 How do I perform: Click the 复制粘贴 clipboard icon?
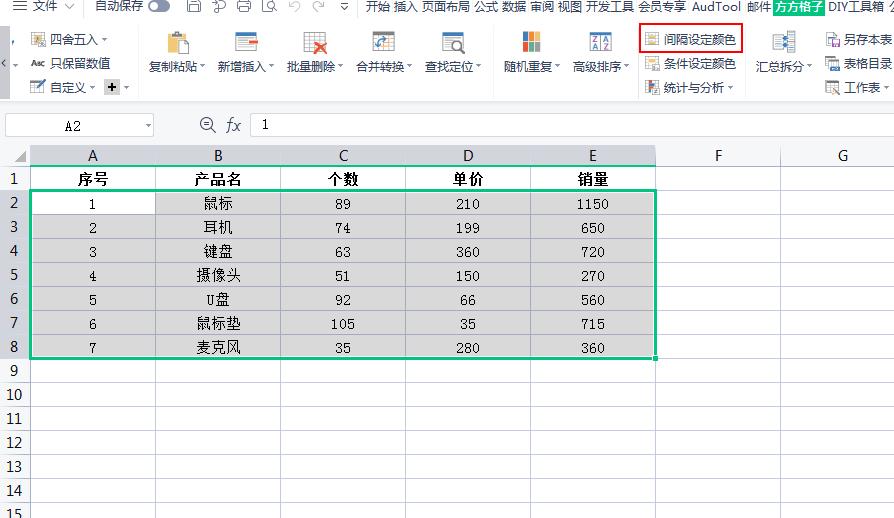point(178,43)
